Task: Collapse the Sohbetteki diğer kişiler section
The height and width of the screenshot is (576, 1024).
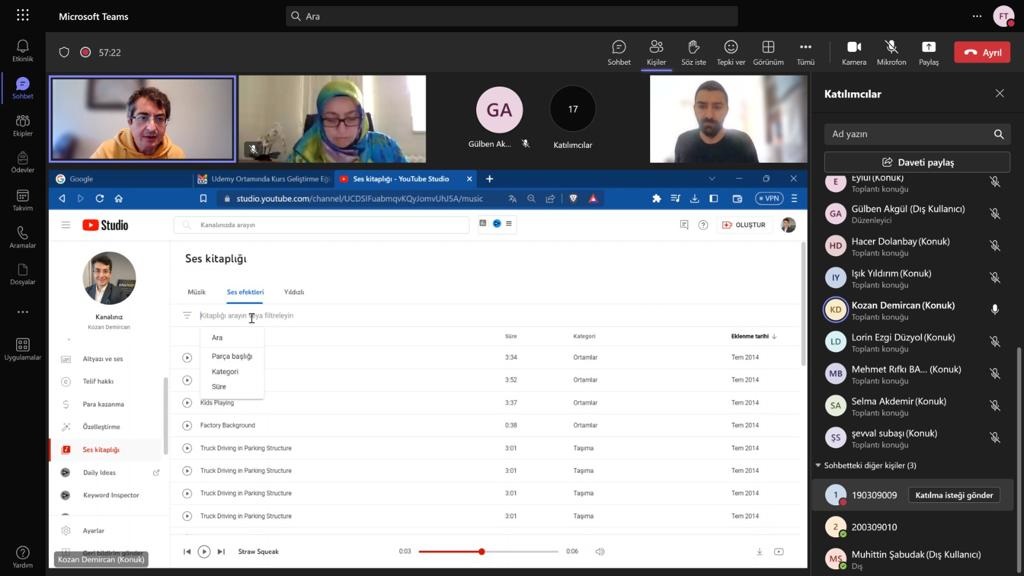Action: (x=818, y=465)
